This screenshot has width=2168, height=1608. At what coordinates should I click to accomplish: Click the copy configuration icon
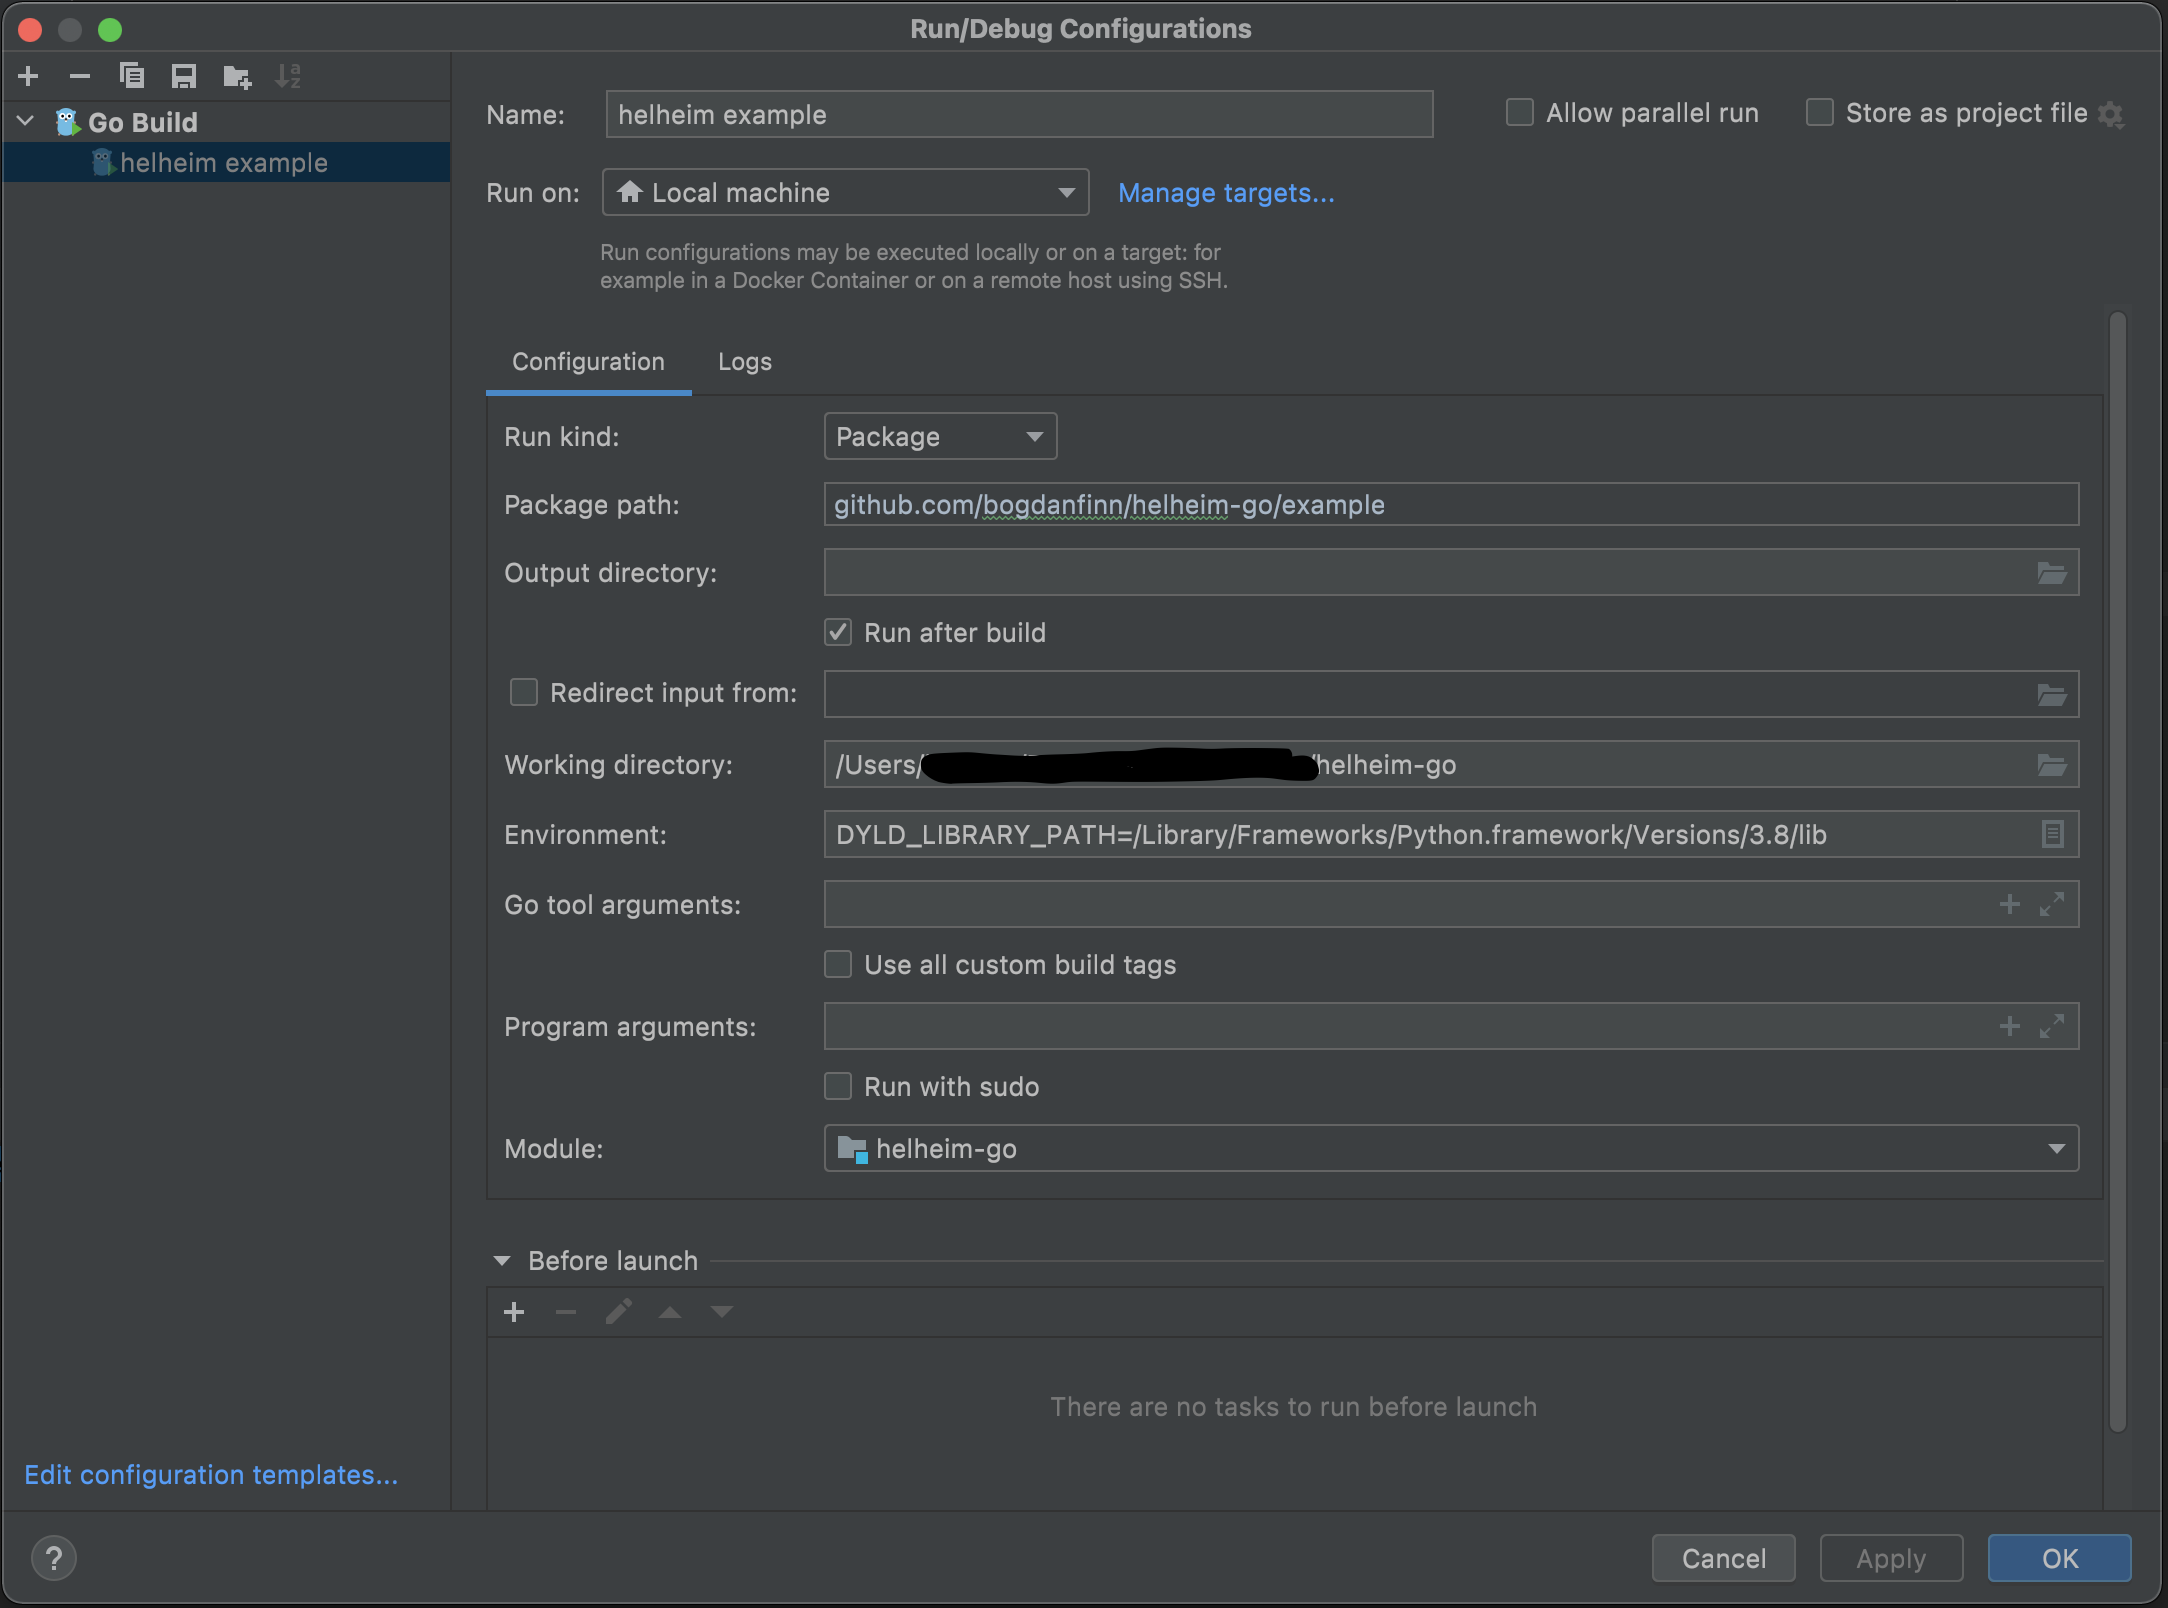point(130,76)
